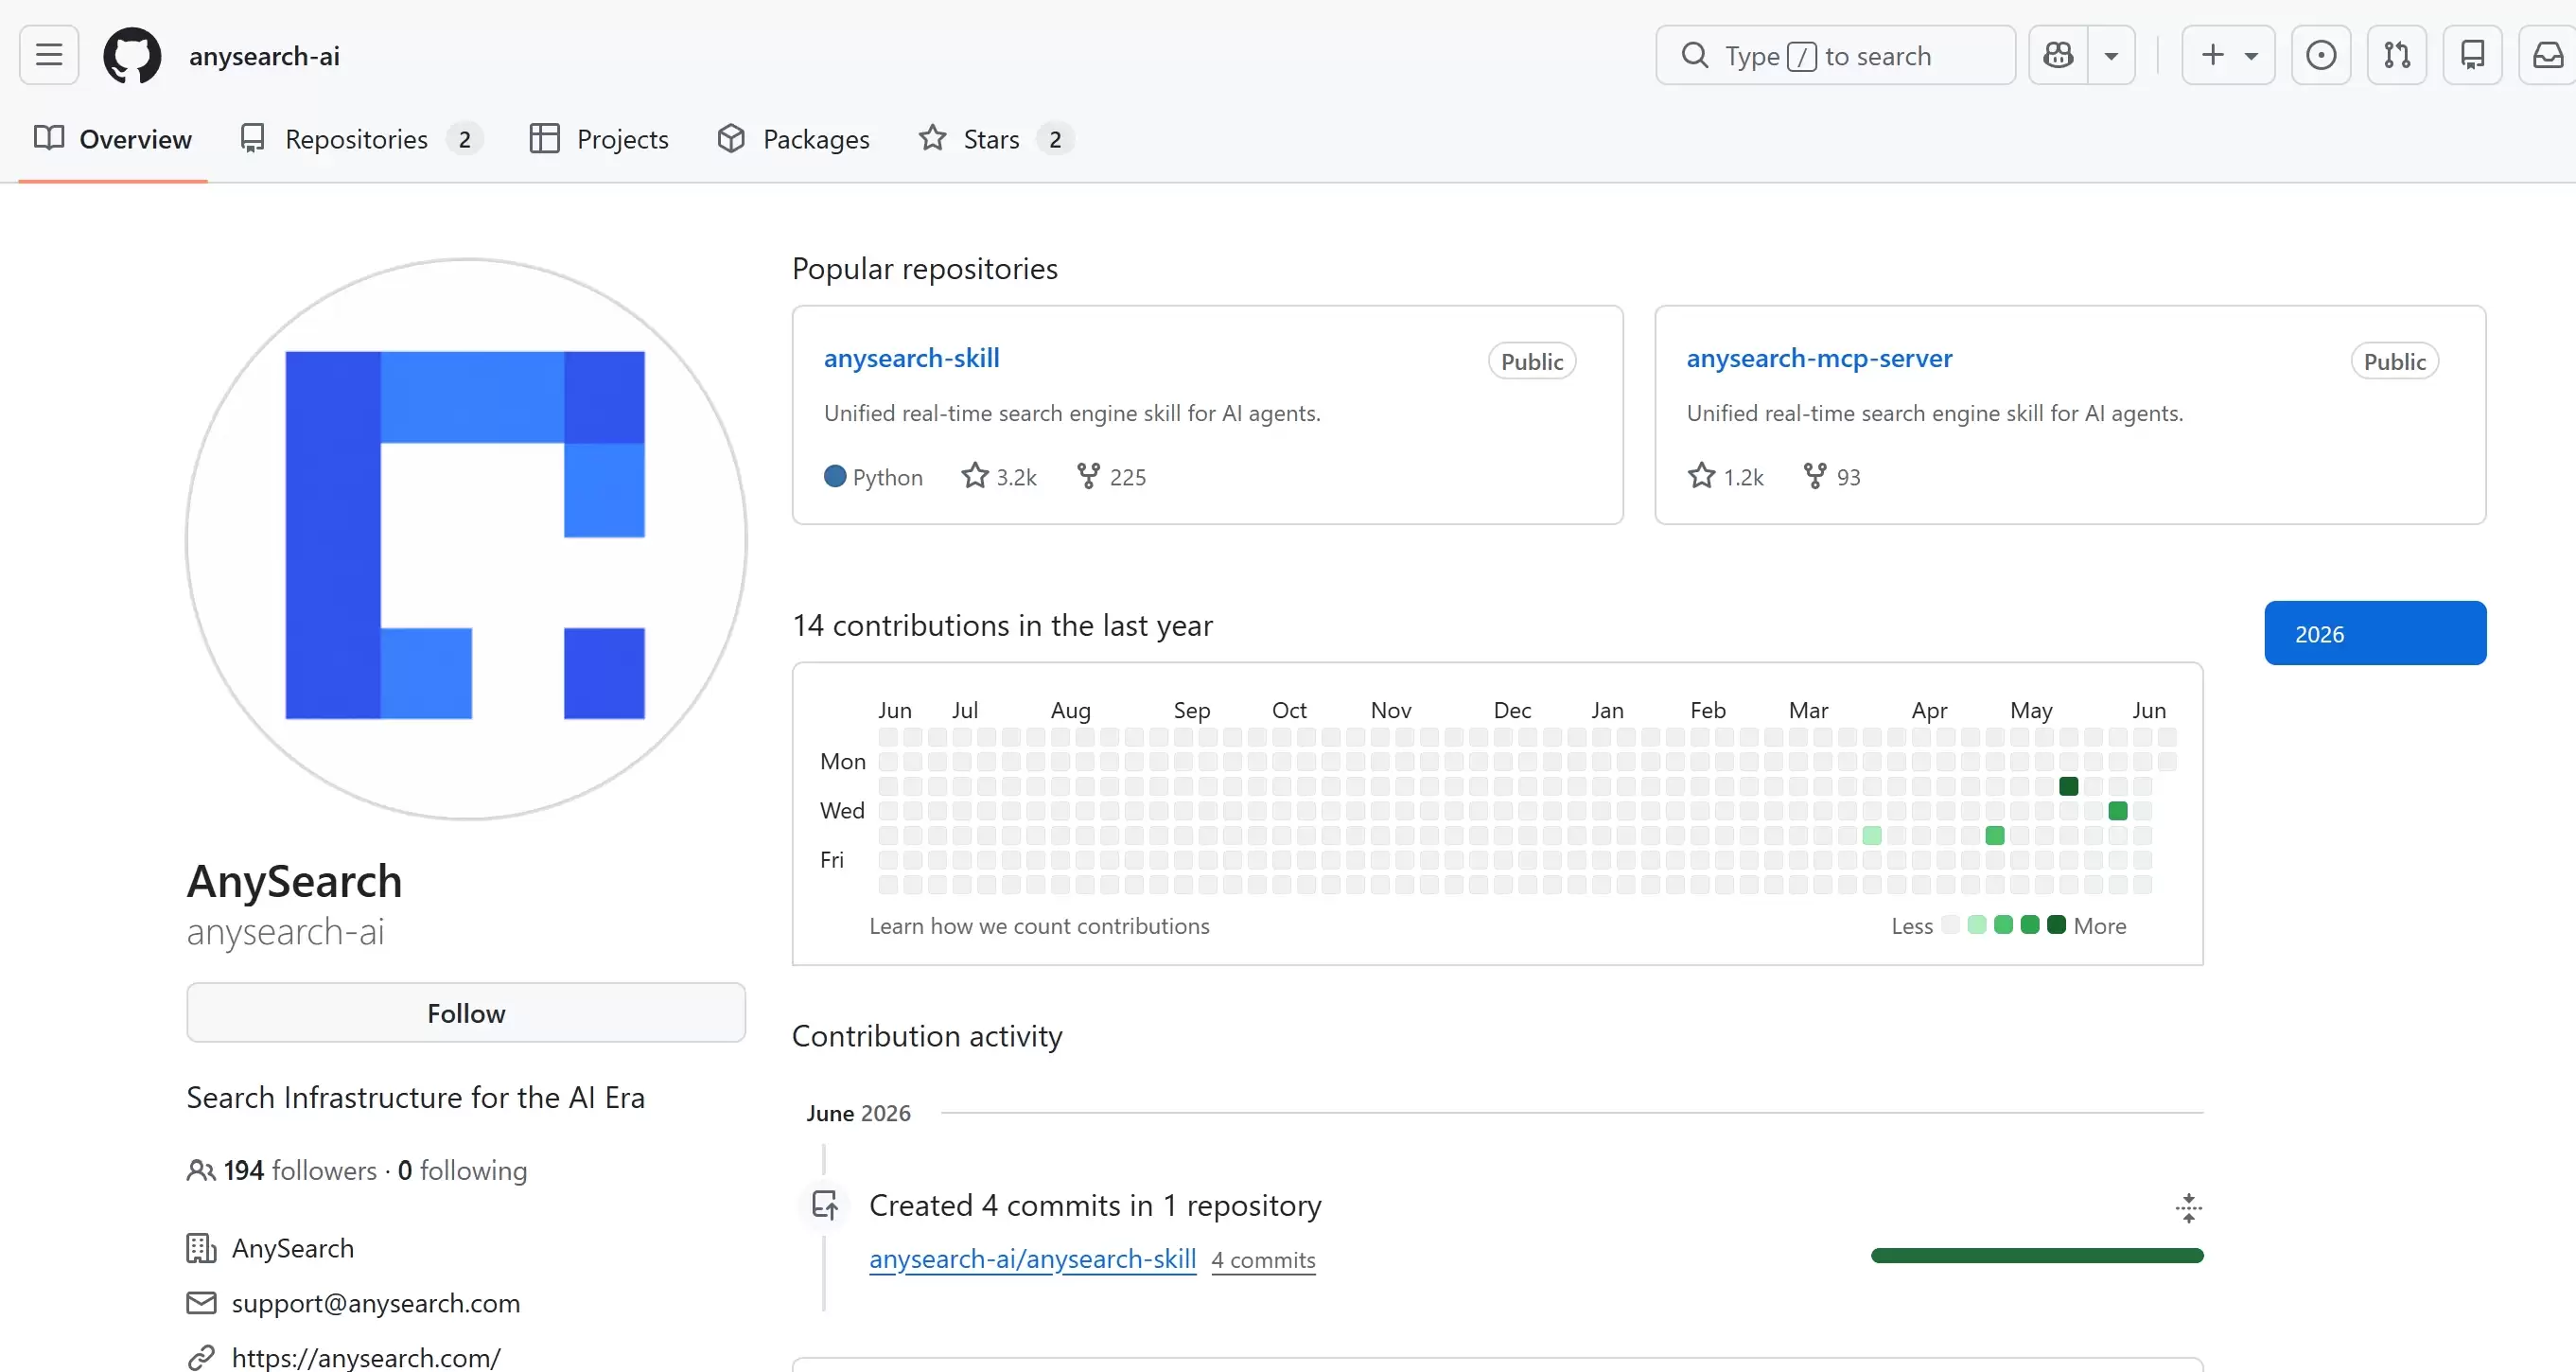View stargazers of anysearch-skill (3.2k)

[x=999, y=477]
